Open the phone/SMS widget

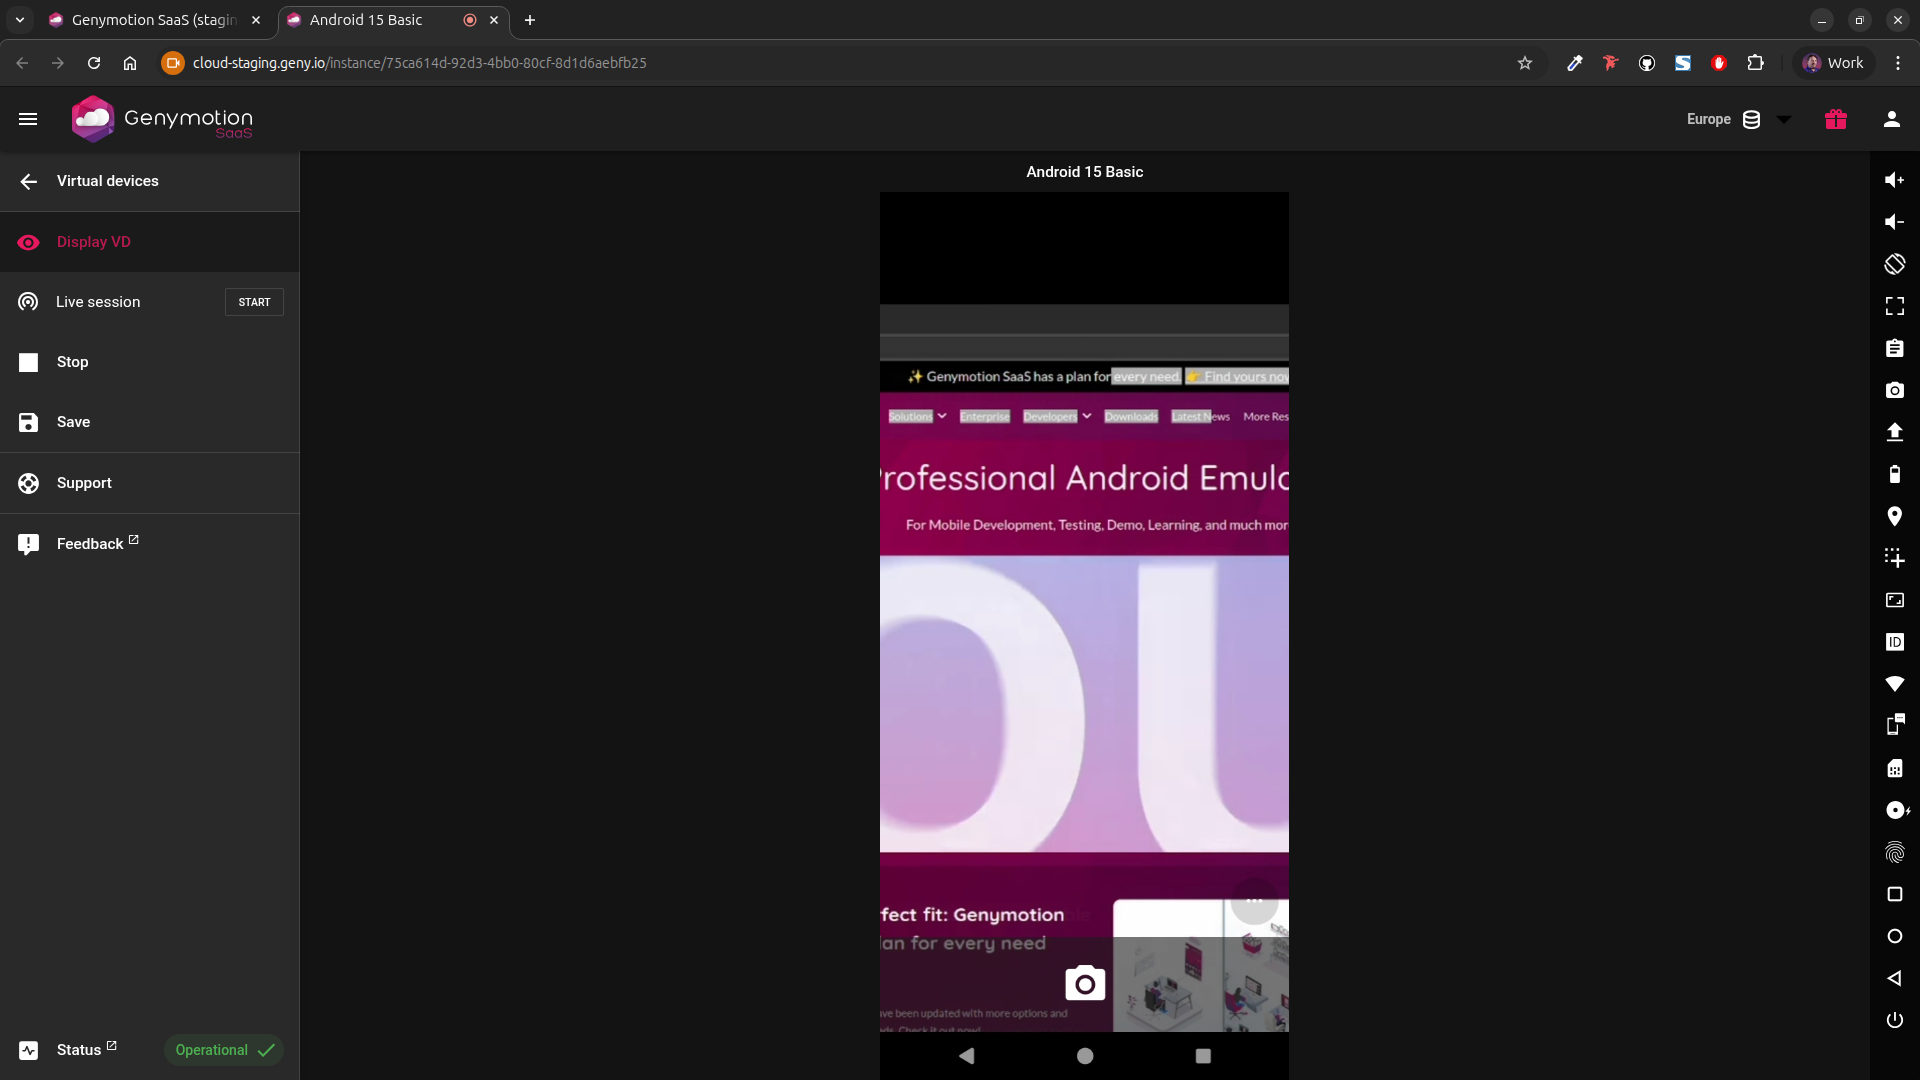coord(1894,726)
